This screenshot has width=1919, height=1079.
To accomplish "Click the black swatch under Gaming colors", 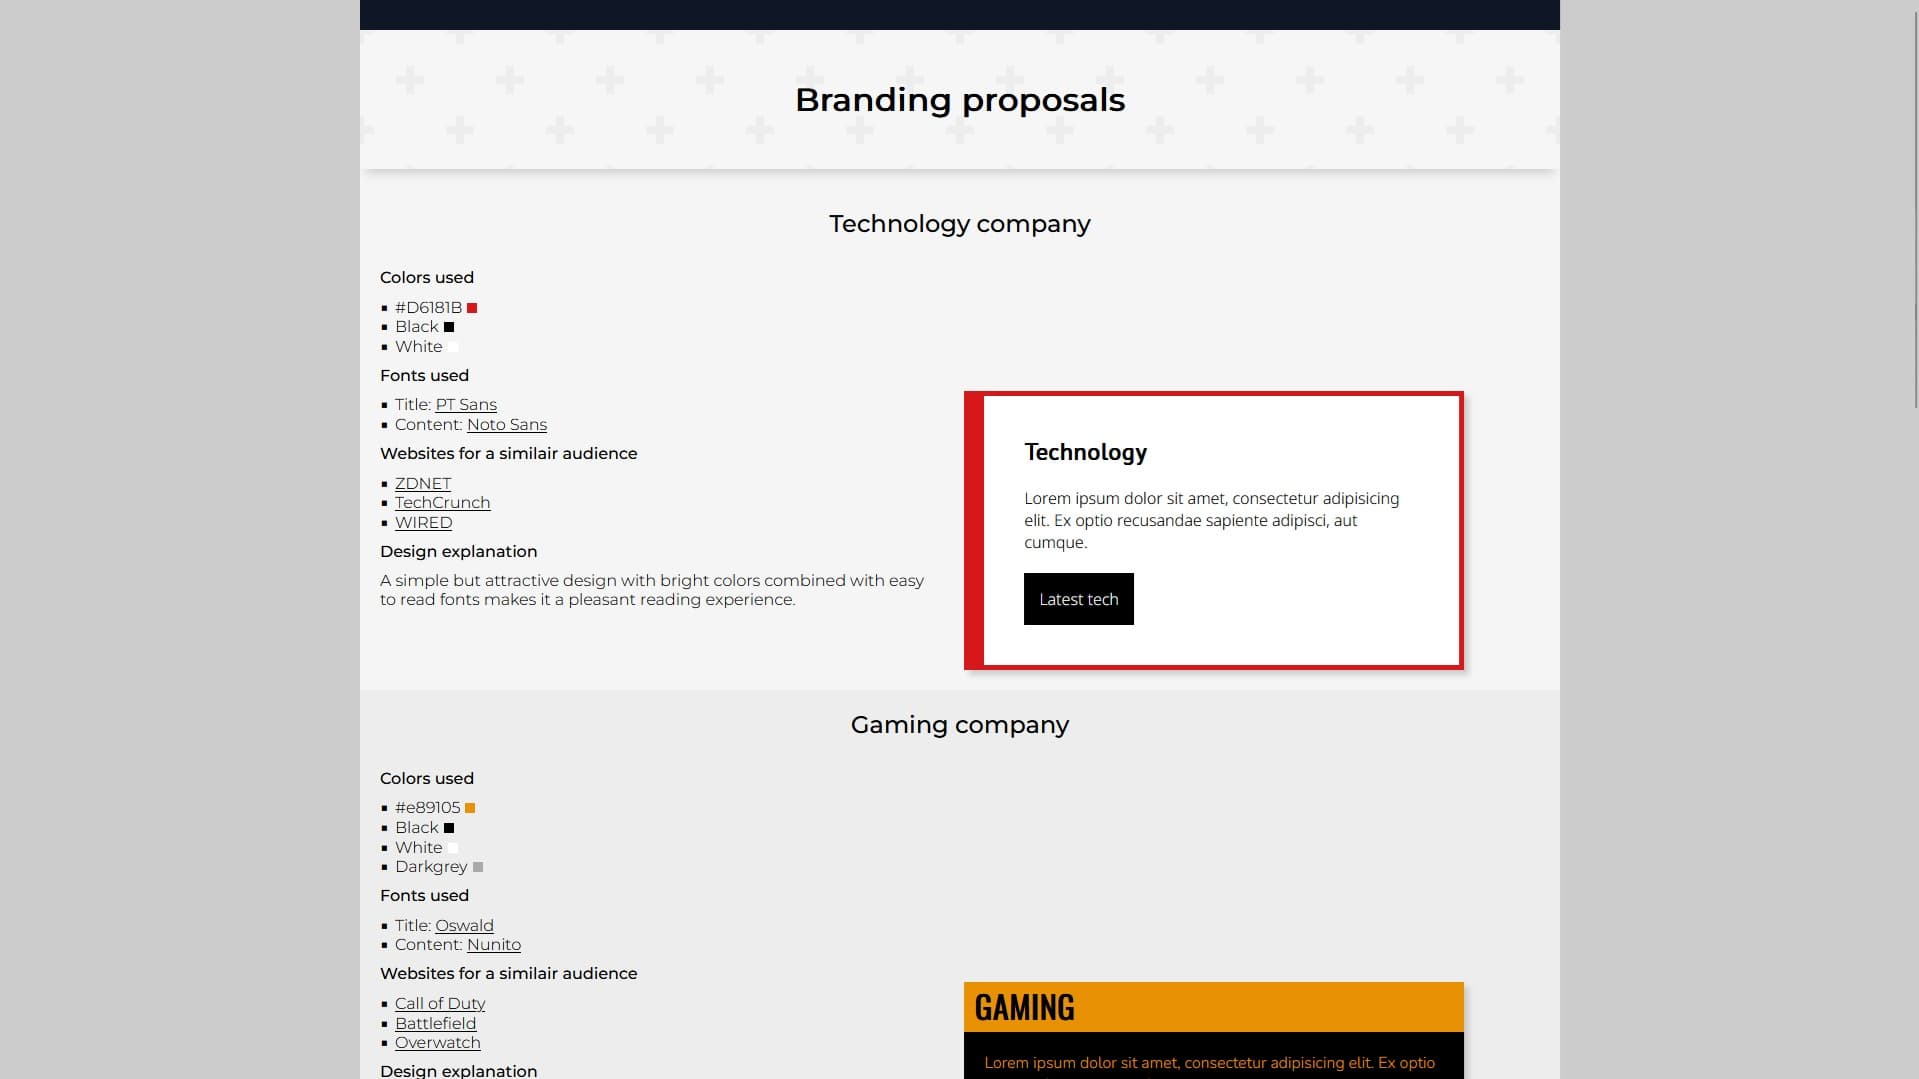I will point(449,828).
